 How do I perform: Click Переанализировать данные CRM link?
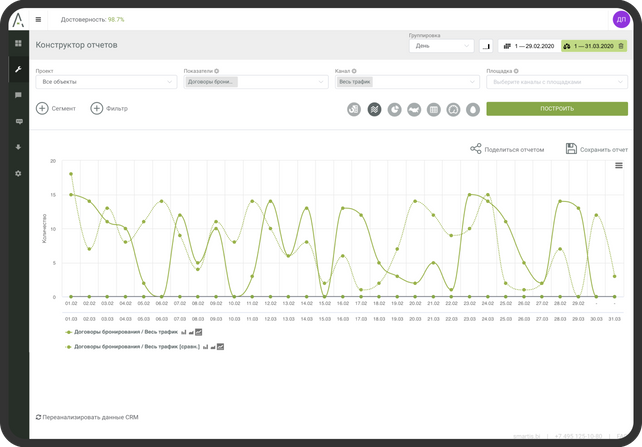pos(88,415)
